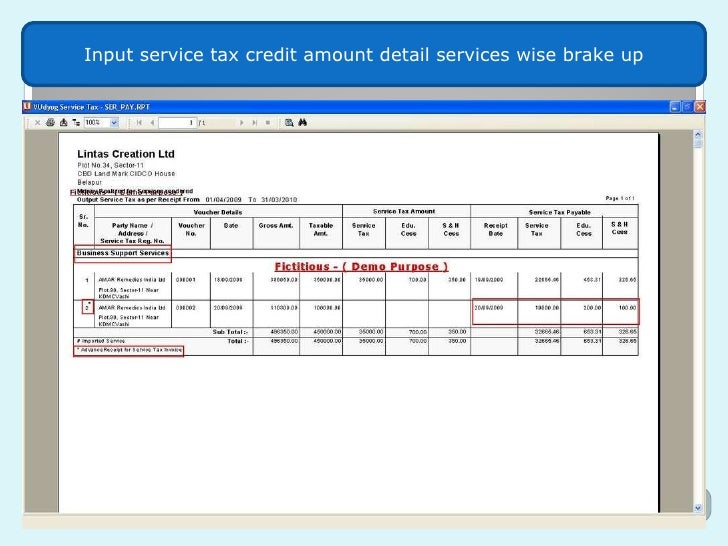The height and width of the screenshot is (546, 728).
Task: Go to previous page arrow
Action: pos(152,123)
